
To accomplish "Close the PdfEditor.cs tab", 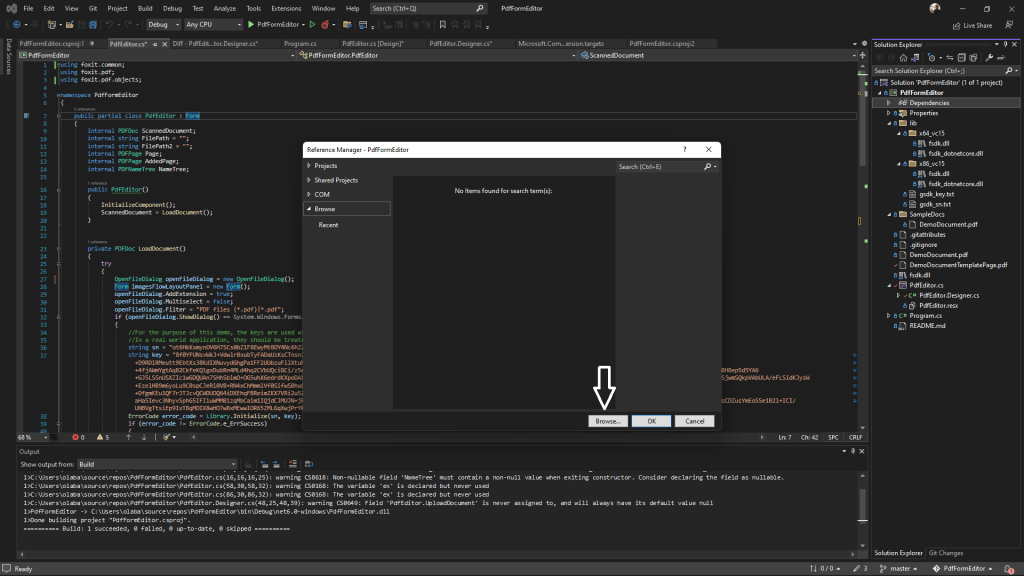I will pos(165,44).
